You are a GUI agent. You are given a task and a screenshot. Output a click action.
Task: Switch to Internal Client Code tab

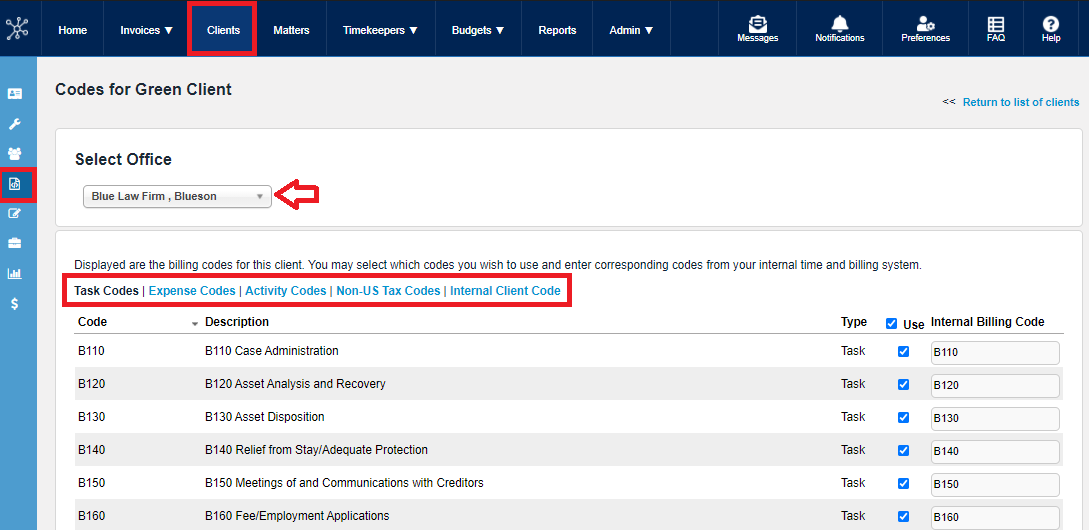[506, 291]
